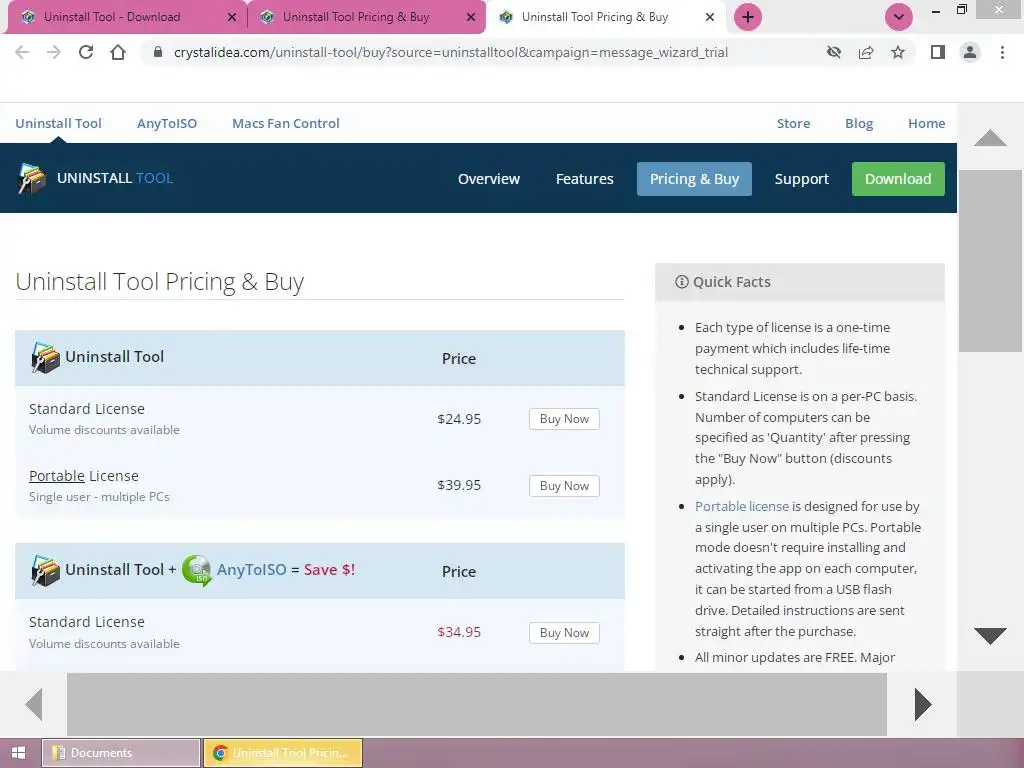The width and height of the screenshot is (1024, 768).
Task: Open the AnyToISO top nav link
Action: [167, 123]
